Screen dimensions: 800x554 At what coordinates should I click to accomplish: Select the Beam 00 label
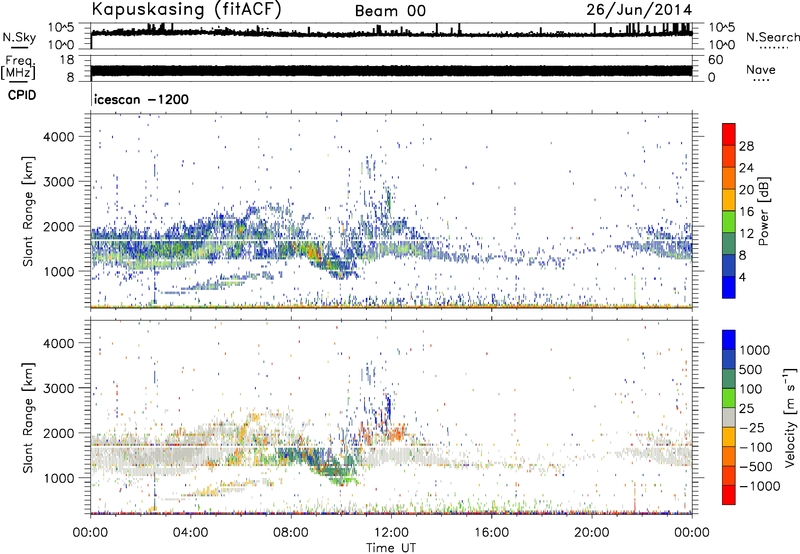click(390, 11)
